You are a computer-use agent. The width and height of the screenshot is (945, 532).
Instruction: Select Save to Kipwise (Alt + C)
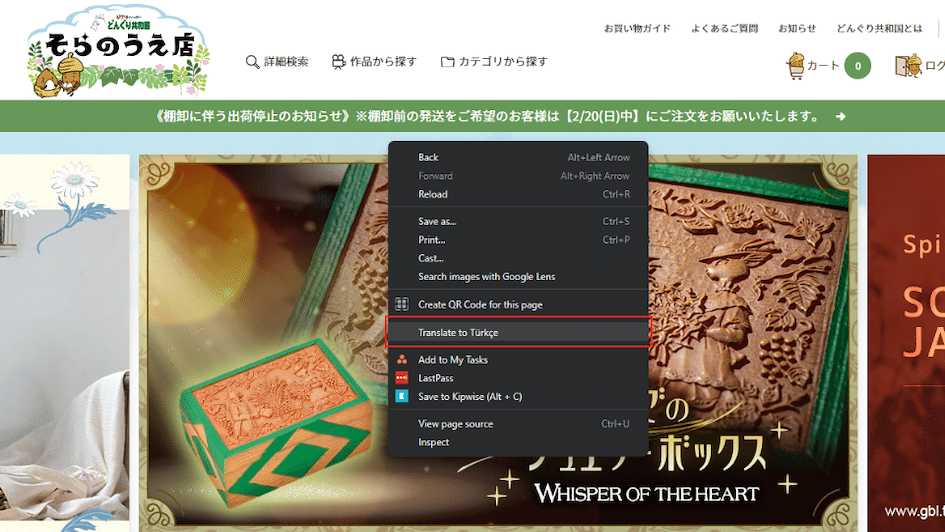click(x=518, y=396)
